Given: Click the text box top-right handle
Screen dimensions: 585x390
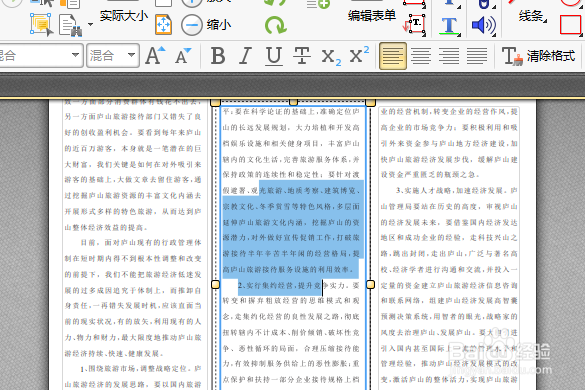Looking at the screenshot, I should (370, 102).
